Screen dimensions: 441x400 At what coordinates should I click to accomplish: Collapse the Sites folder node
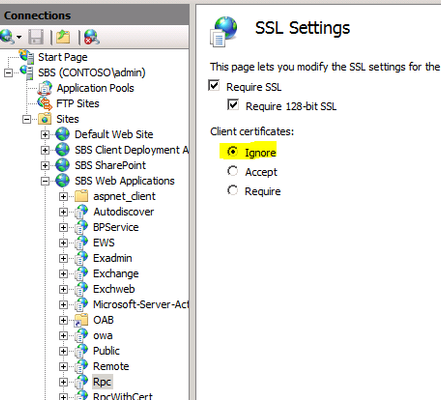tap(26, 119)
